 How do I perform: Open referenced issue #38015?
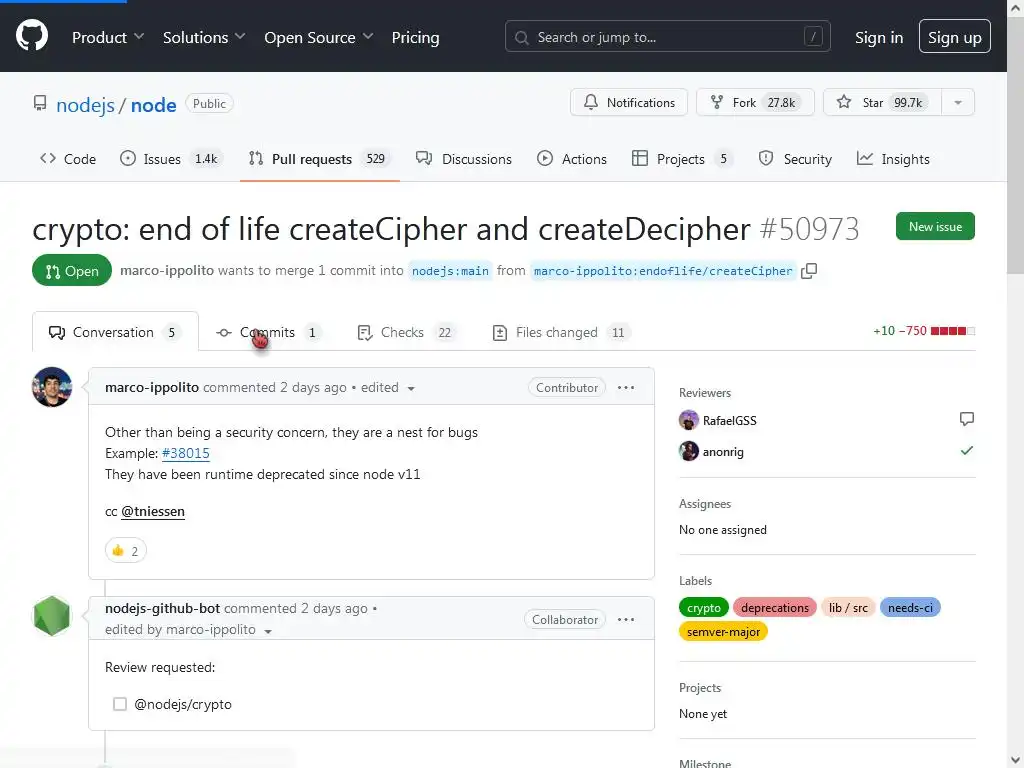(x=185, y=453)
